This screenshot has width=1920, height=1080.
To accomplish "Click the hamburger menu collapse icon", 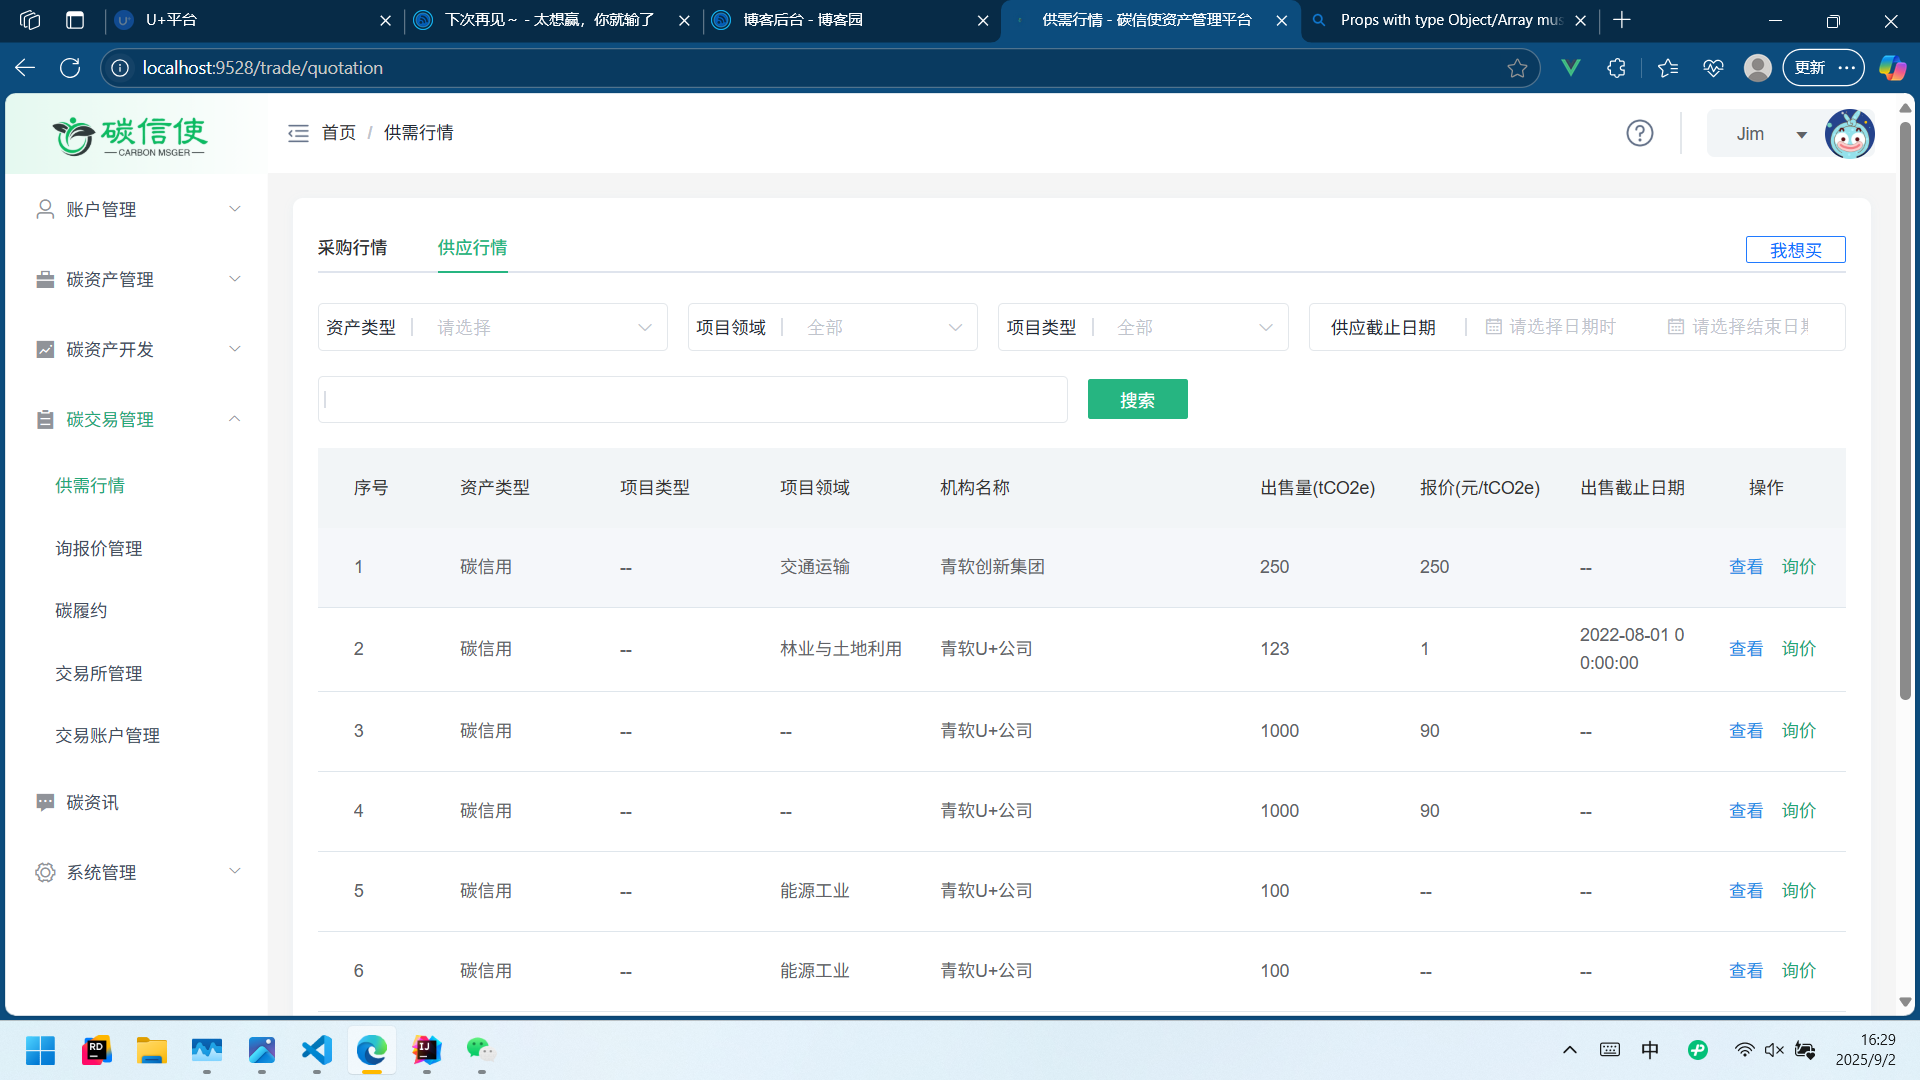I will click(x=298, y=133).
